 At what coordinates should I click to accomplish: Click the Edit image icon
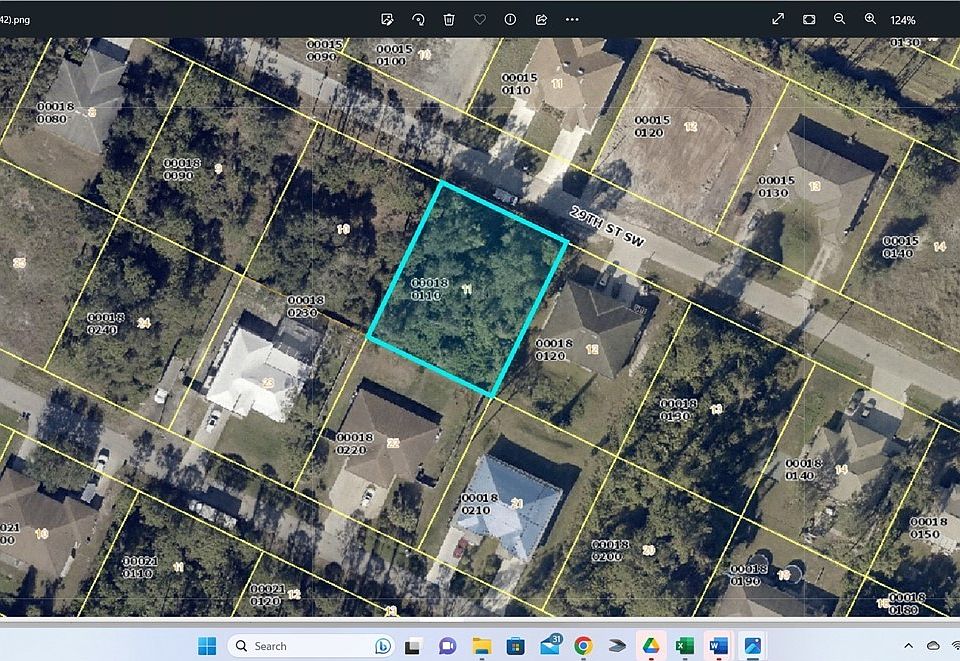[388, 19]
